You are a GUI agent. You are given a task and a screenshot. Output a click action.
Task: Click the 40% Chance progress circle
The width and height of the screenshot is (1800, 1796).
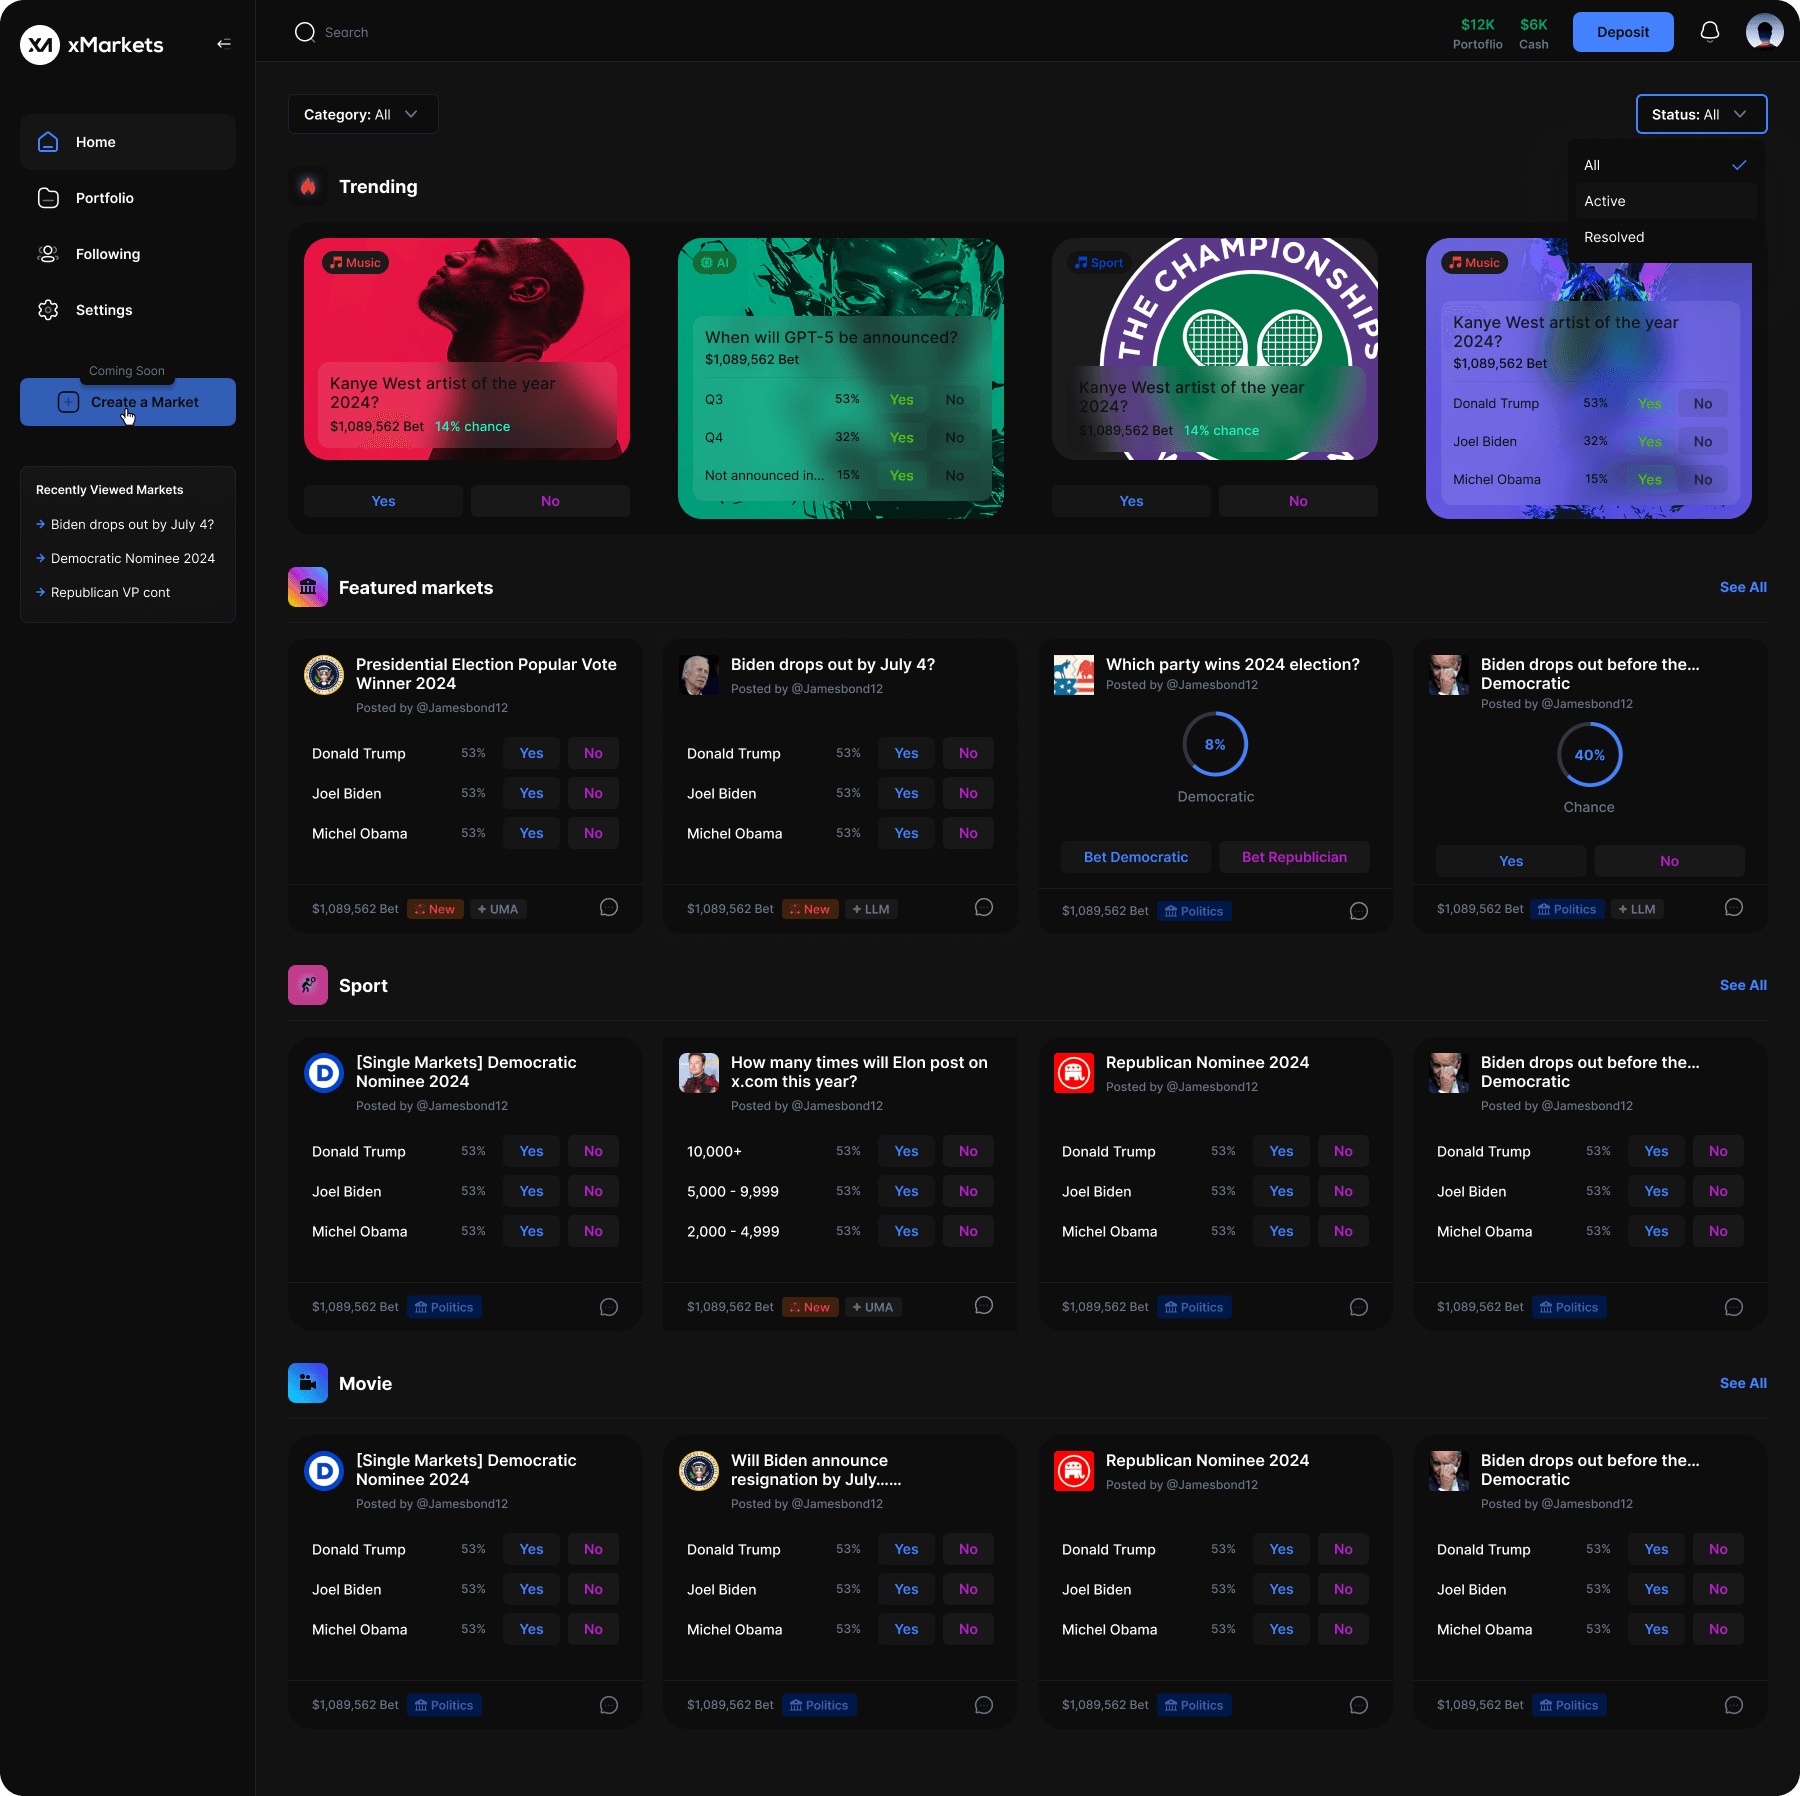click(1589, 755)
